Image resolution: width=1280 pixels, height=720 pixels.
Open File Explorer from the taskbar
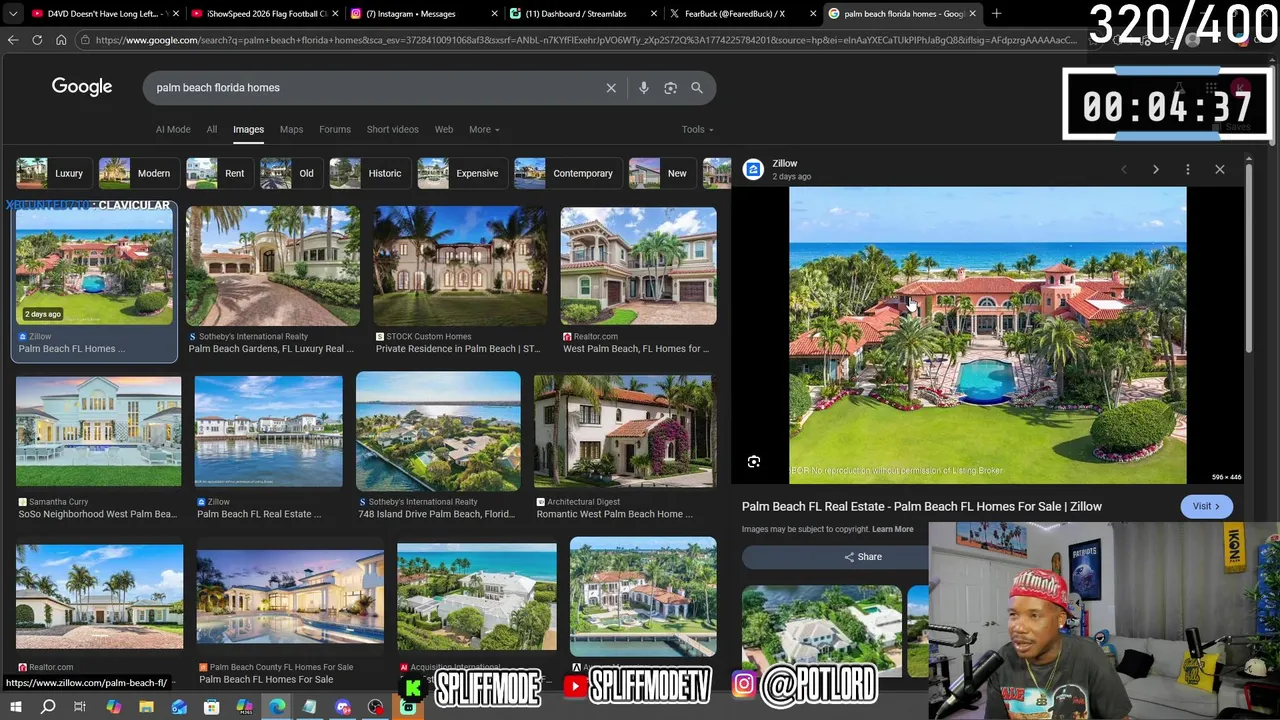(x=146, y=707)
